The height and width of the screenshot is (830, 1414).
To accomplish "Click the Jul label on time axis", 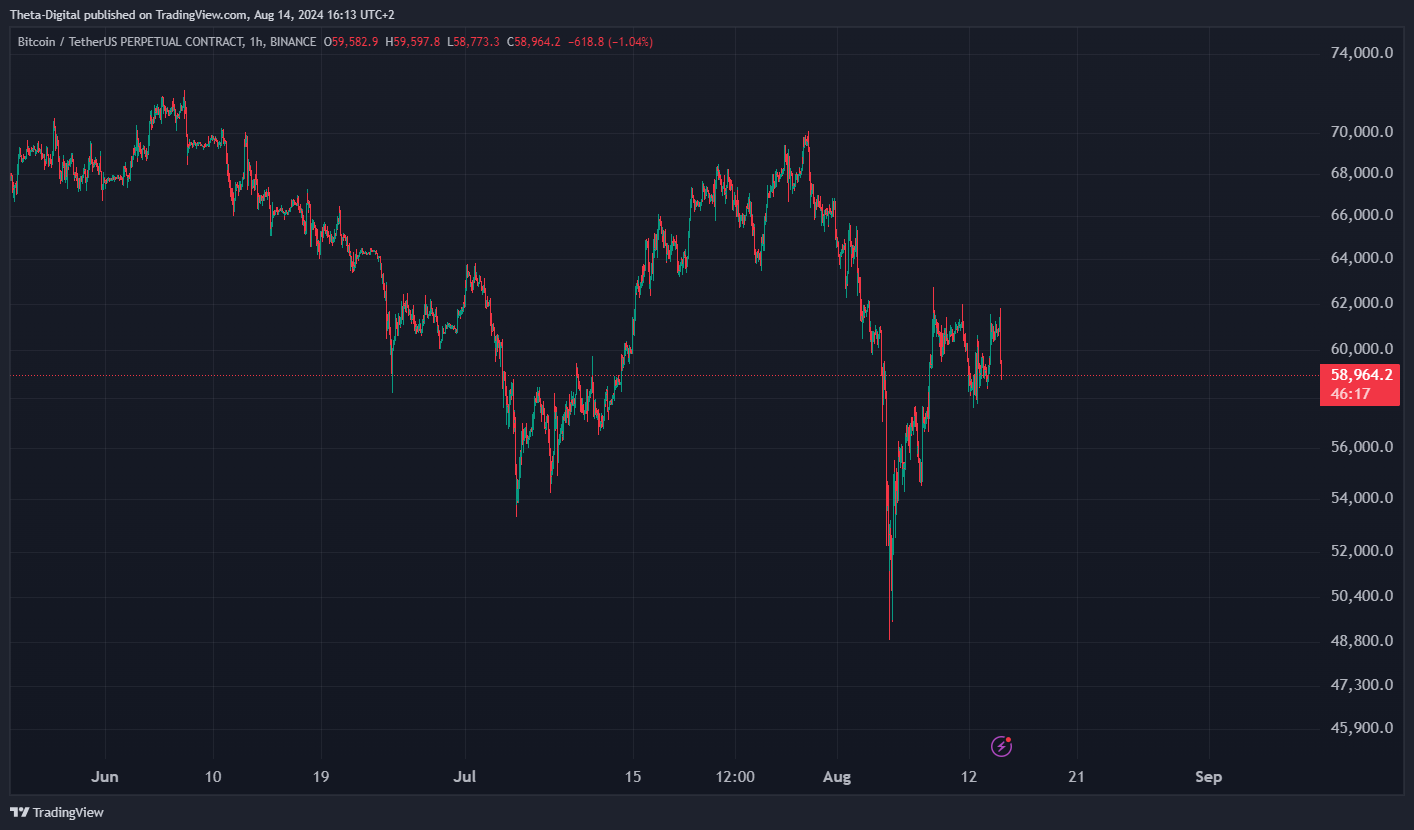I will (x=464, y=777).
